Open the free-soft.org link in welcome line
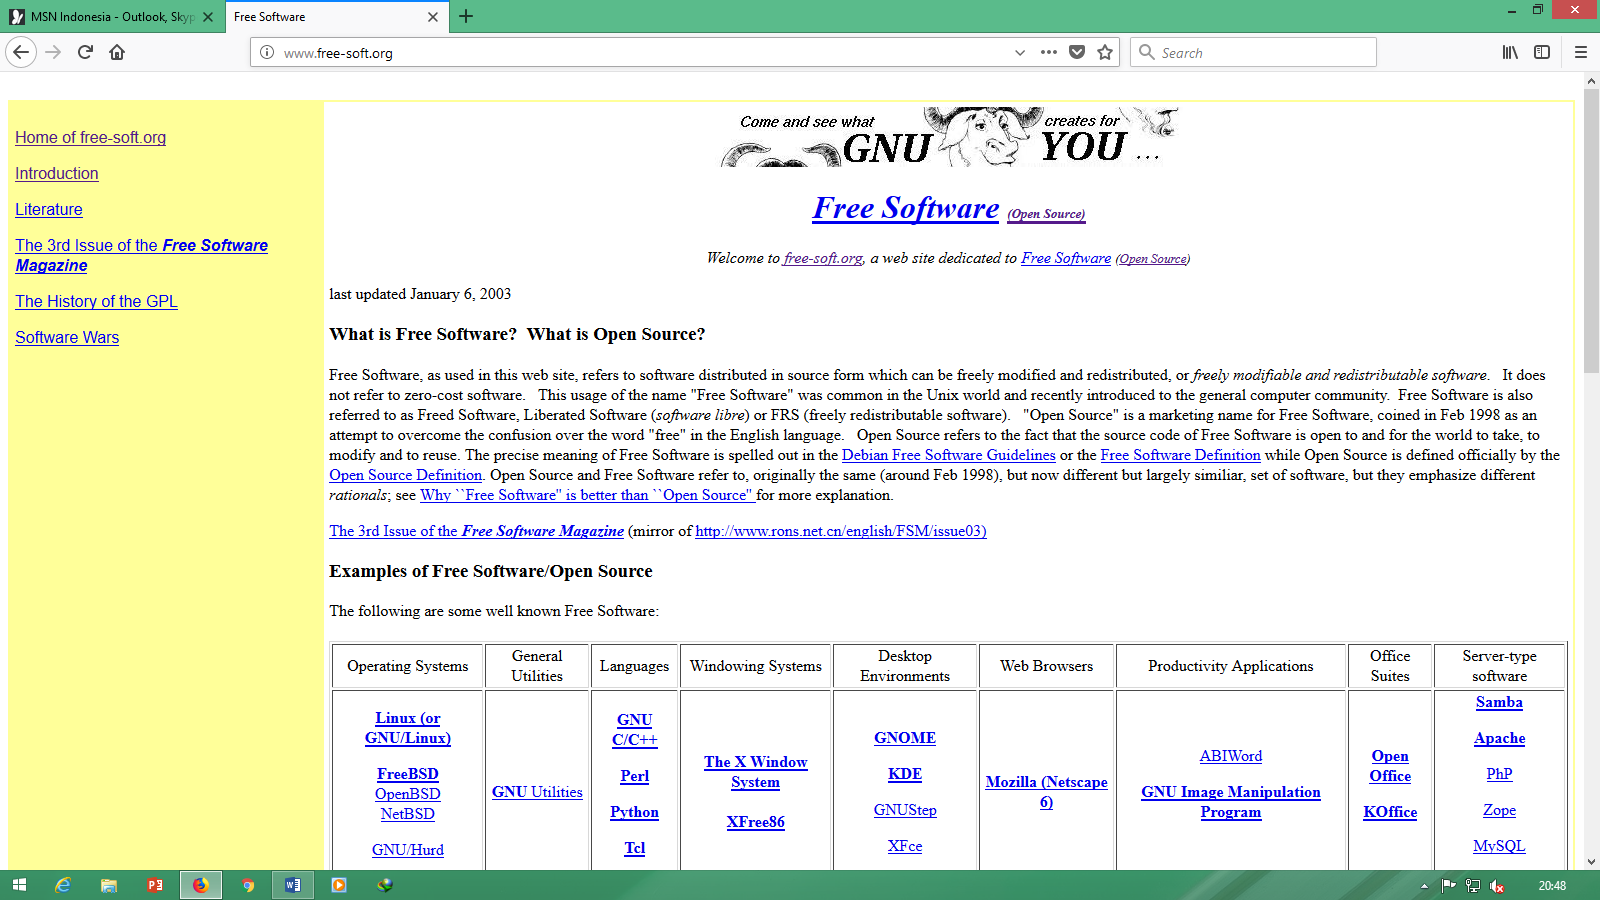Image resolution: width=1600 pixels, height=900 pixels. coord(823,258)
